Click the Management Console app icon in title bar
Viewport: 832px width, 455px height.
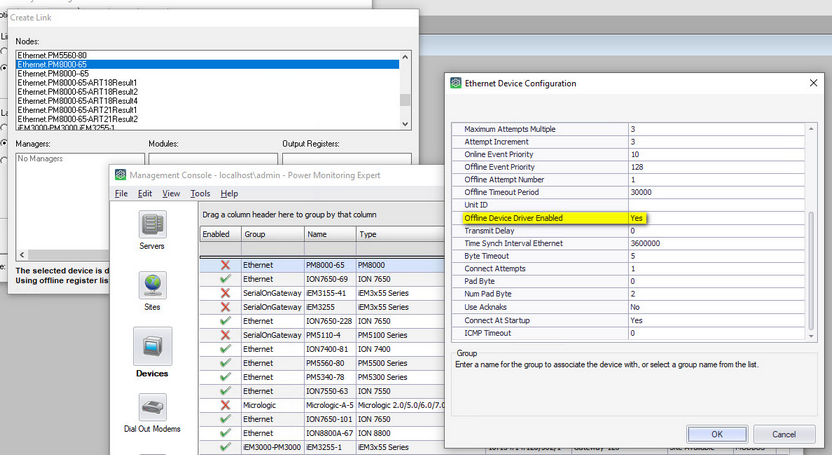(120, 175)
